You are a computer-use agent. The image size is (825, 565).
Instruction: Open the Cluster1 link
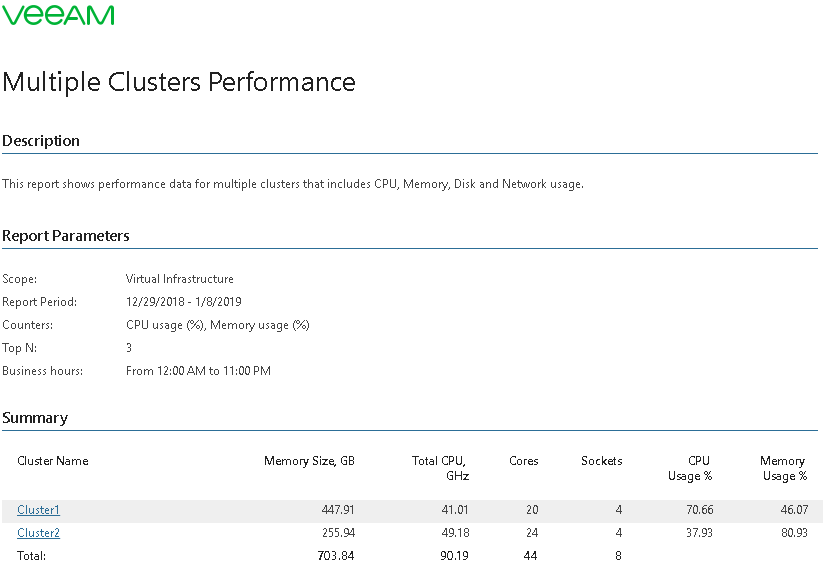click(x=38, y=510)
